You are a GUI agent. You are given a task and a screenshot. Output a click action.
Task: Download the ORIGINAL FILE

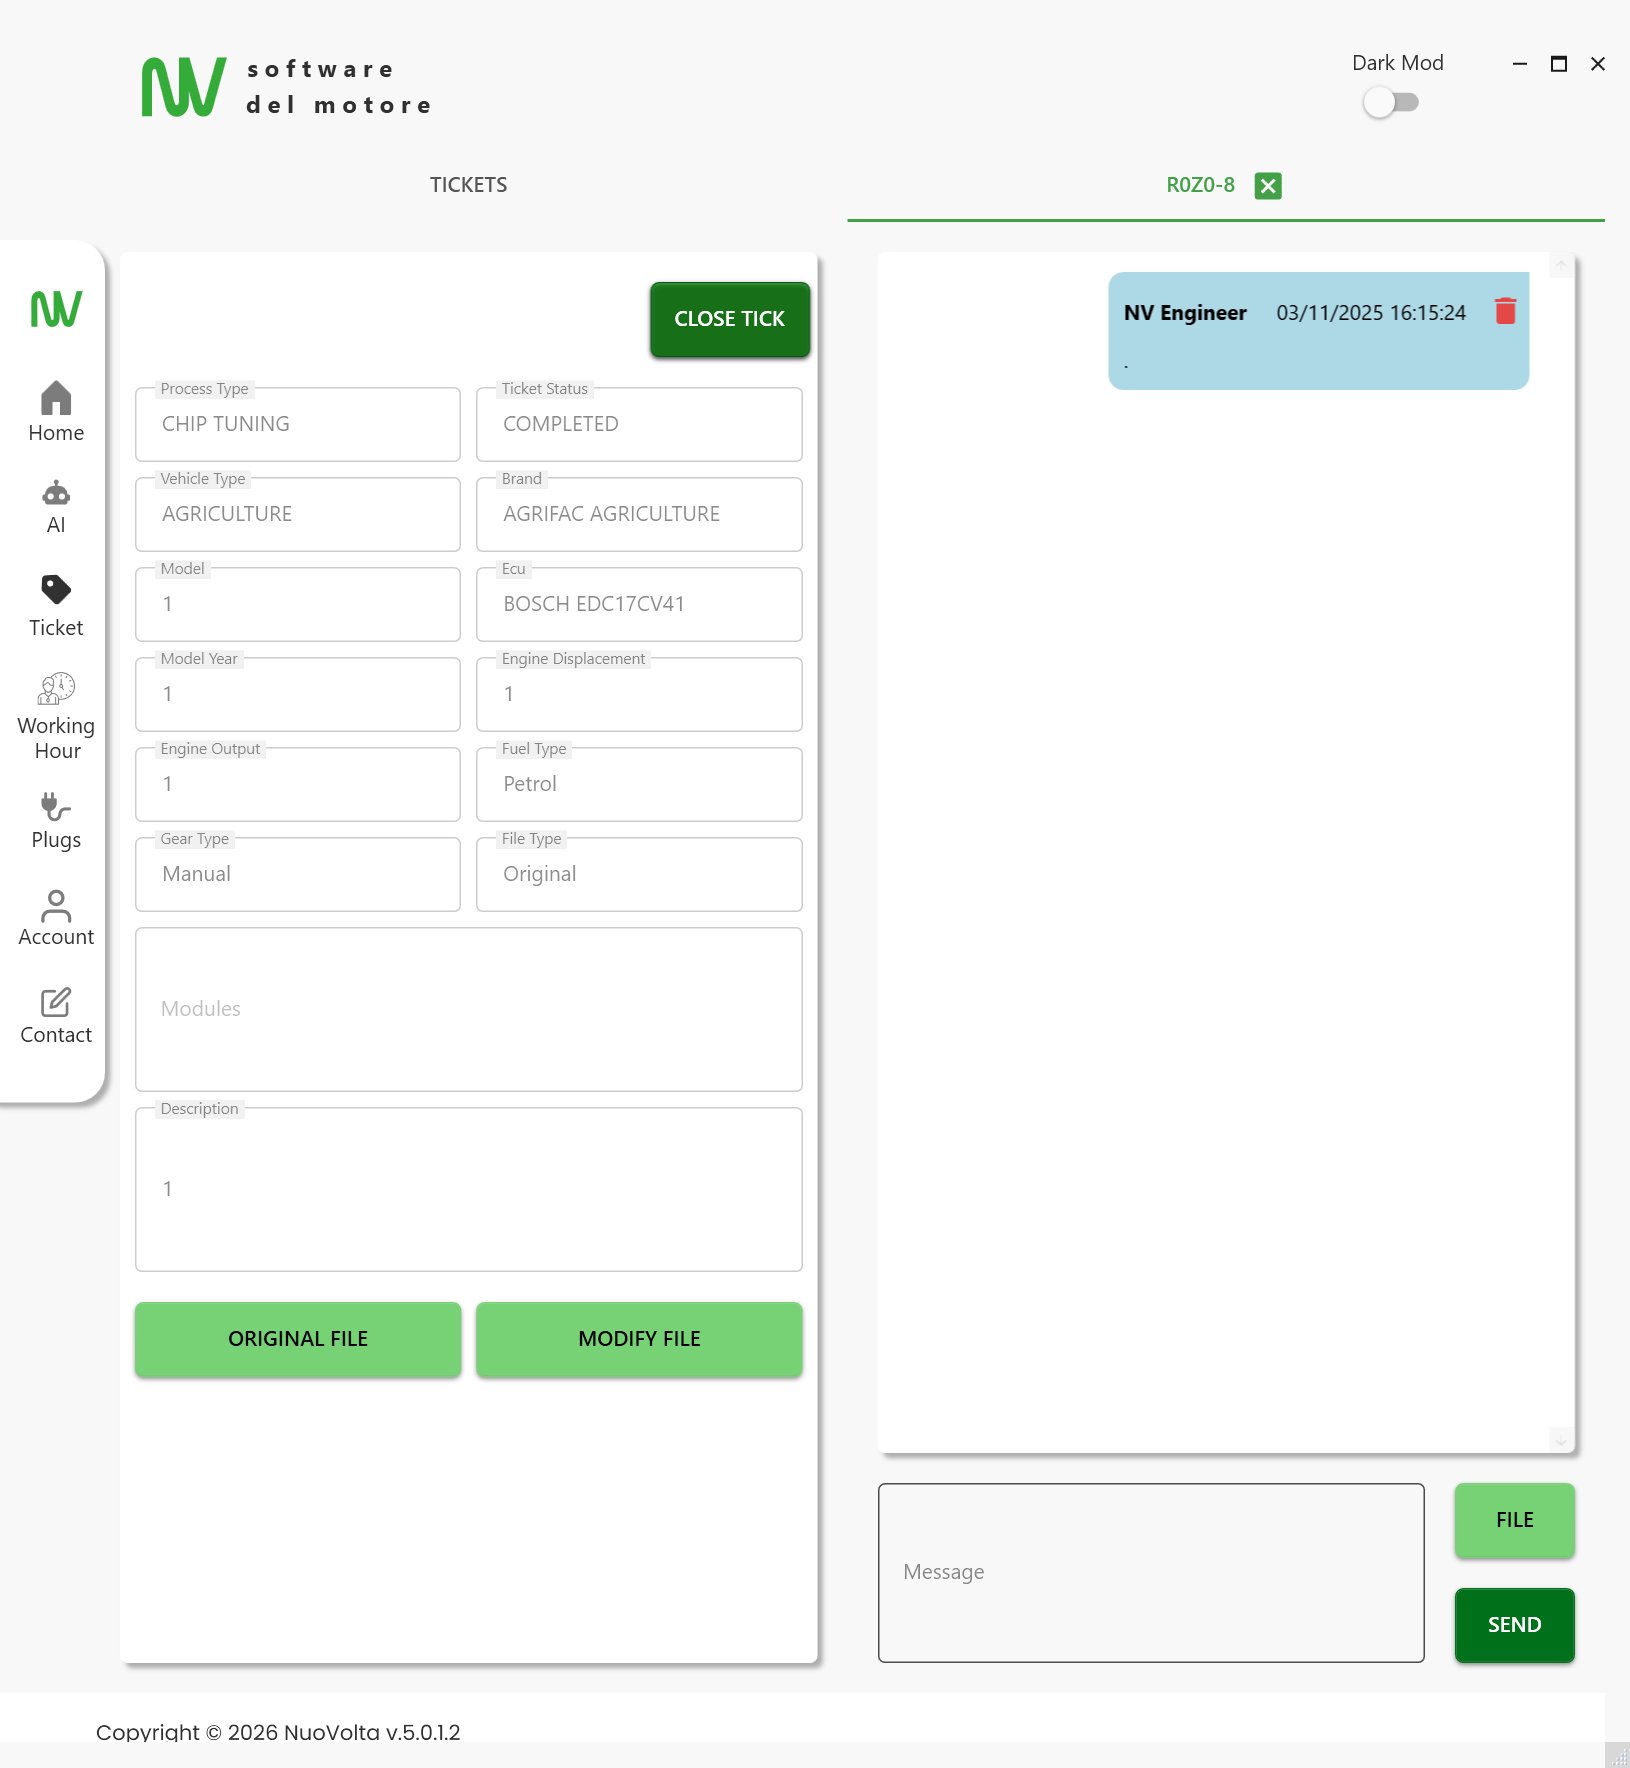298,1339
